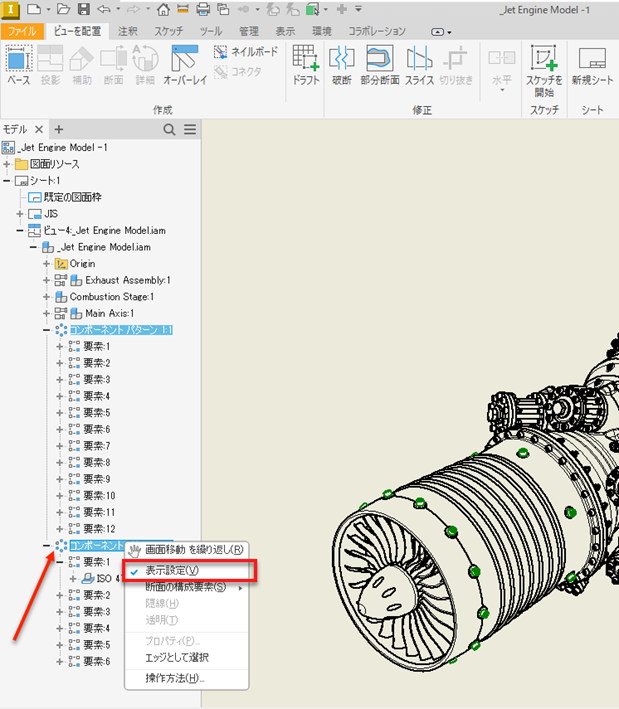Image resolution: width=619 pixels, height=709 pixels.
Task: Open the browser search magnifier icon
Action: tap(169, 130)
